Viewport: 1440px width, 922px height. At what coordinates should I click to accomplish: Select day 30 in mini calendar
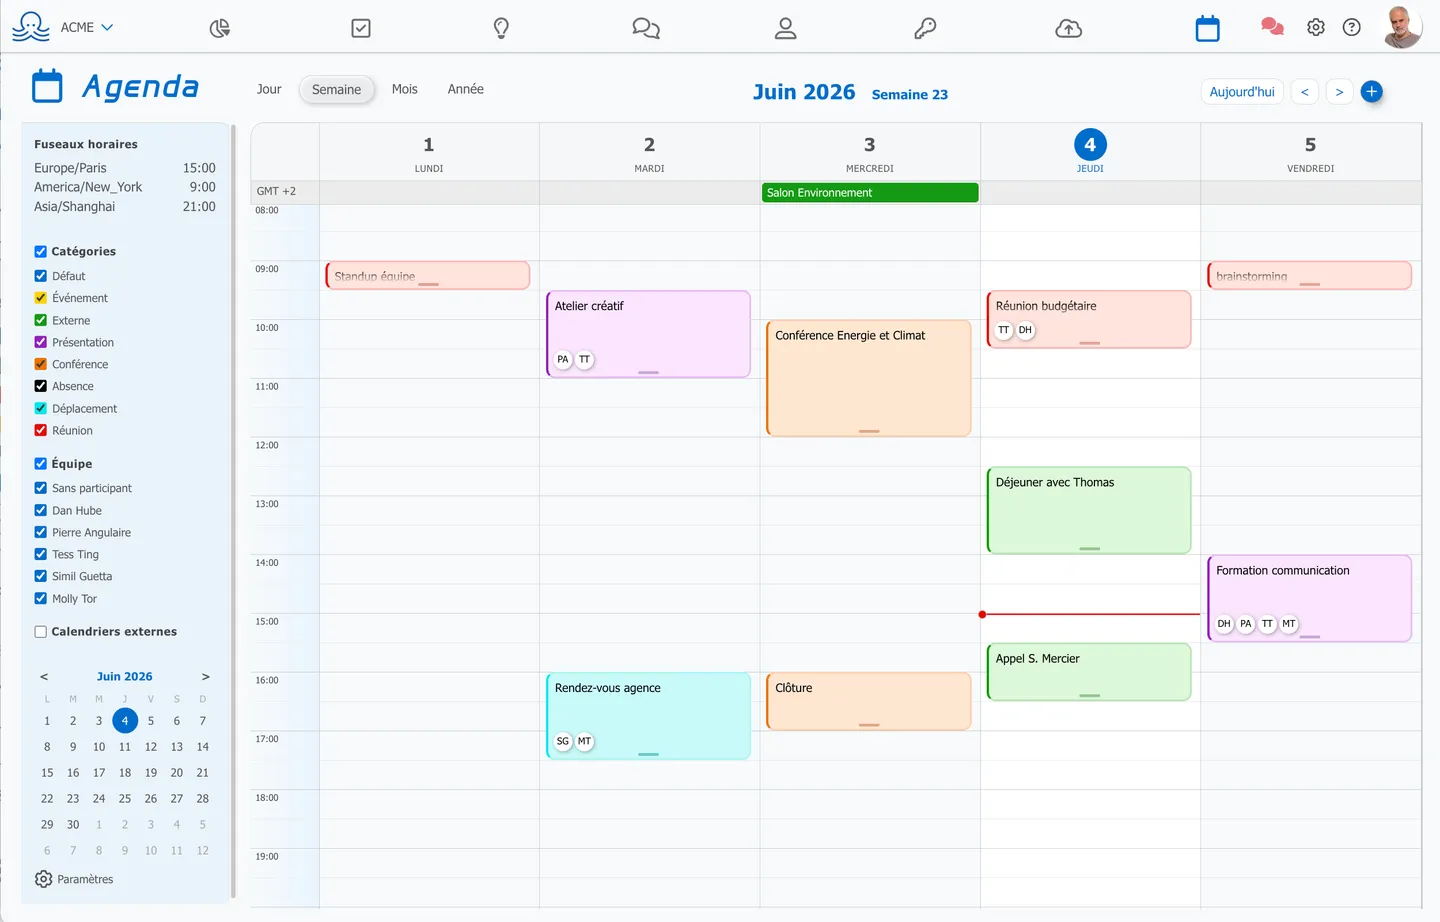point(73,825)
